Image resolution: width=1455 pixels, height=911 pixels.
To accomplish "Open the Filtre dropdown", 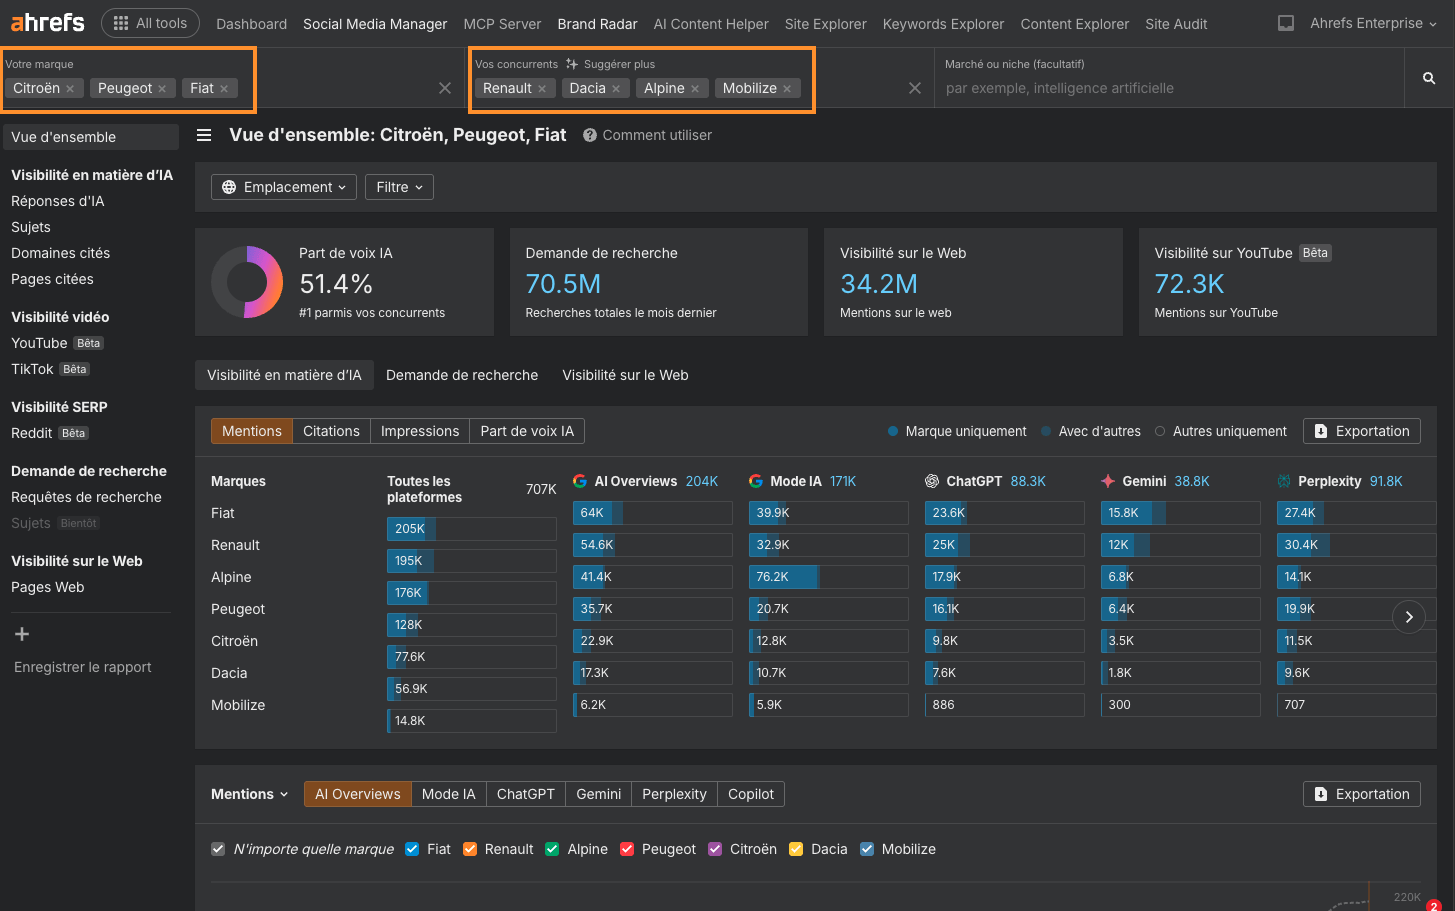I will pyautogui.click(x=399, y=187).
